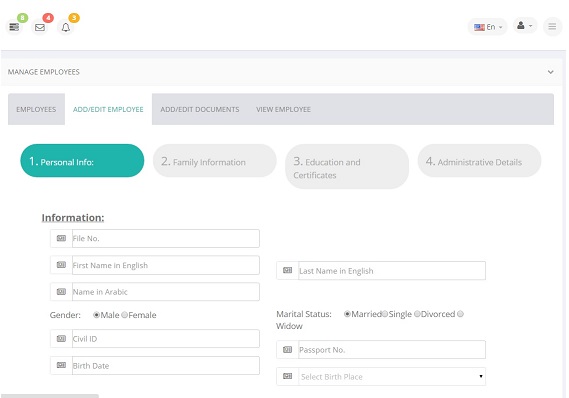Viewport: 569px width, 398px height.
Task: Click the icon beside Name in Arabic
Action: (x=61, y=292)
